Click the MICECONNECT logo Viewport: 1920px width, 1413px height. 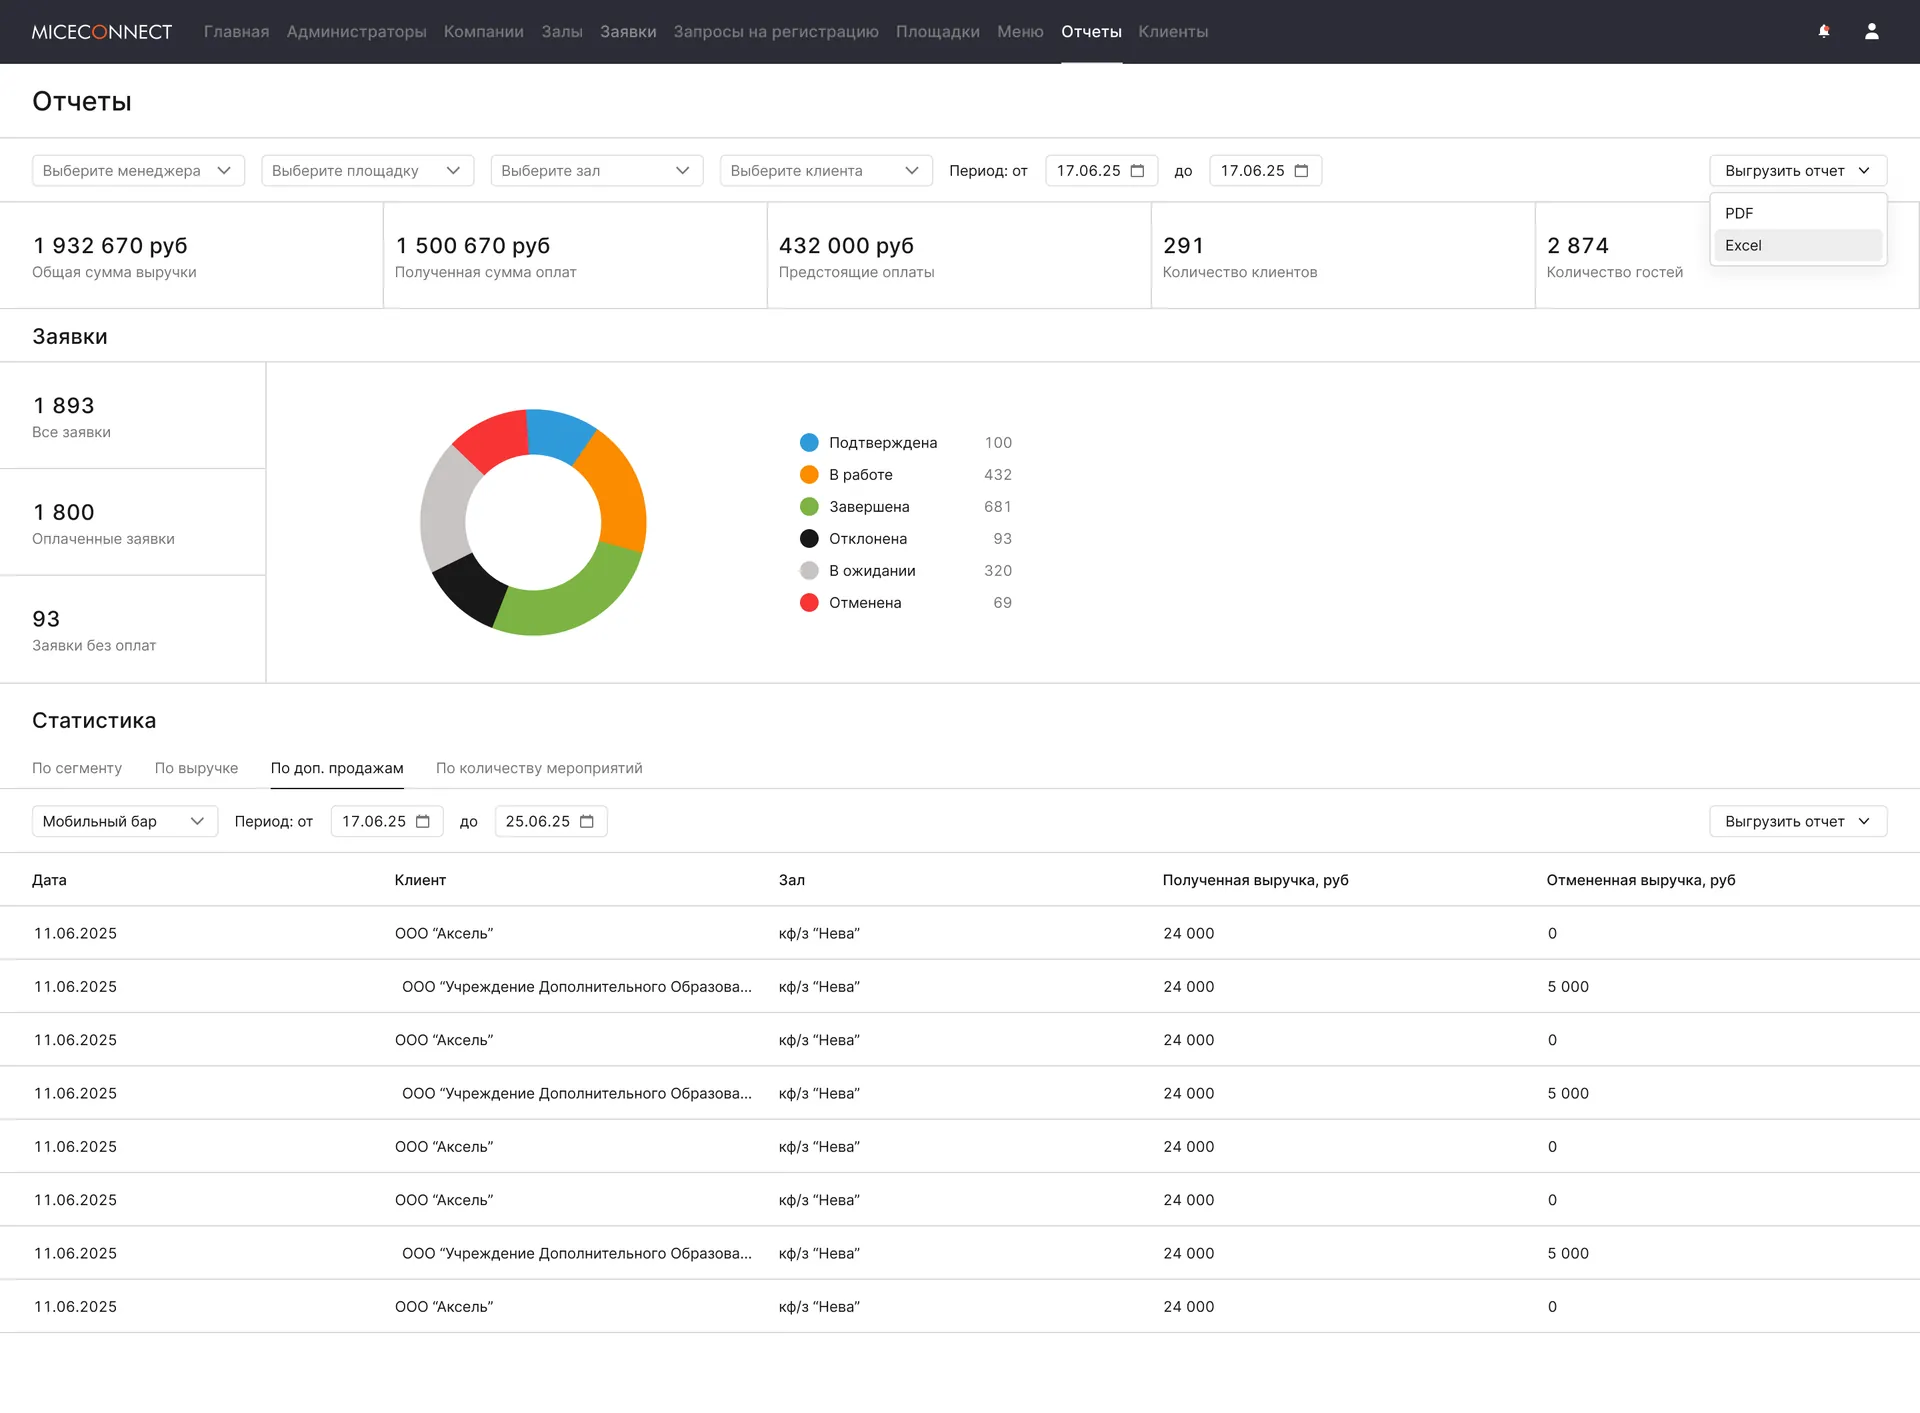coord(102,32)
